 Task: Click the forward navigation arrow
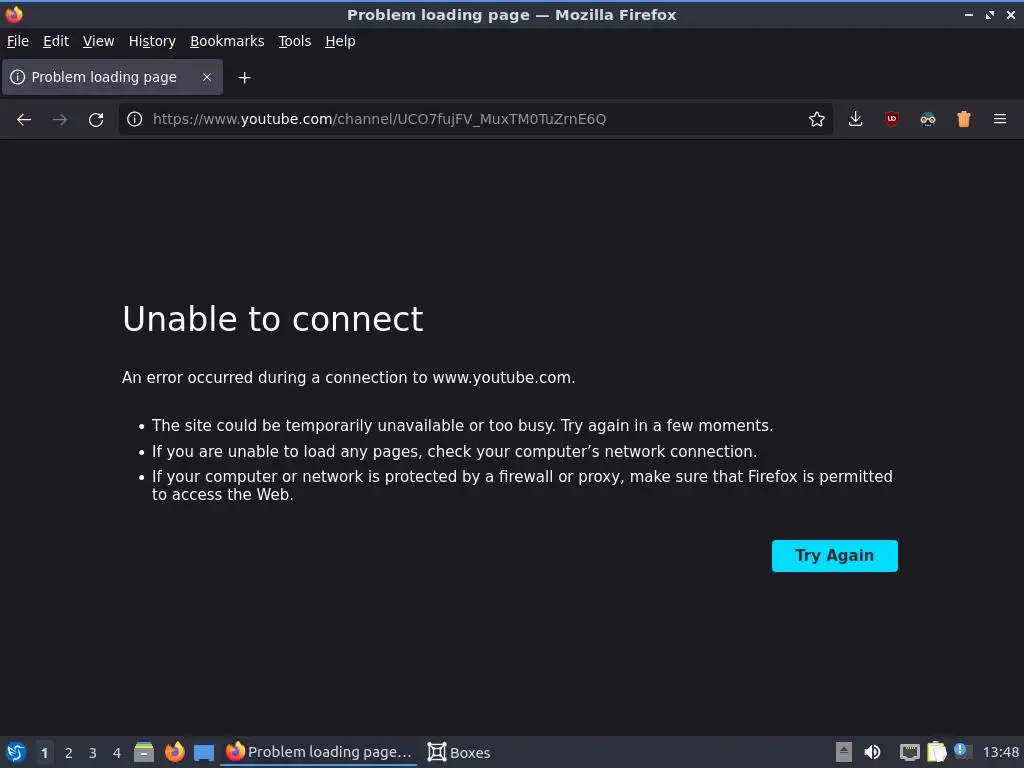pyautogui.click(x=59, y=120)
